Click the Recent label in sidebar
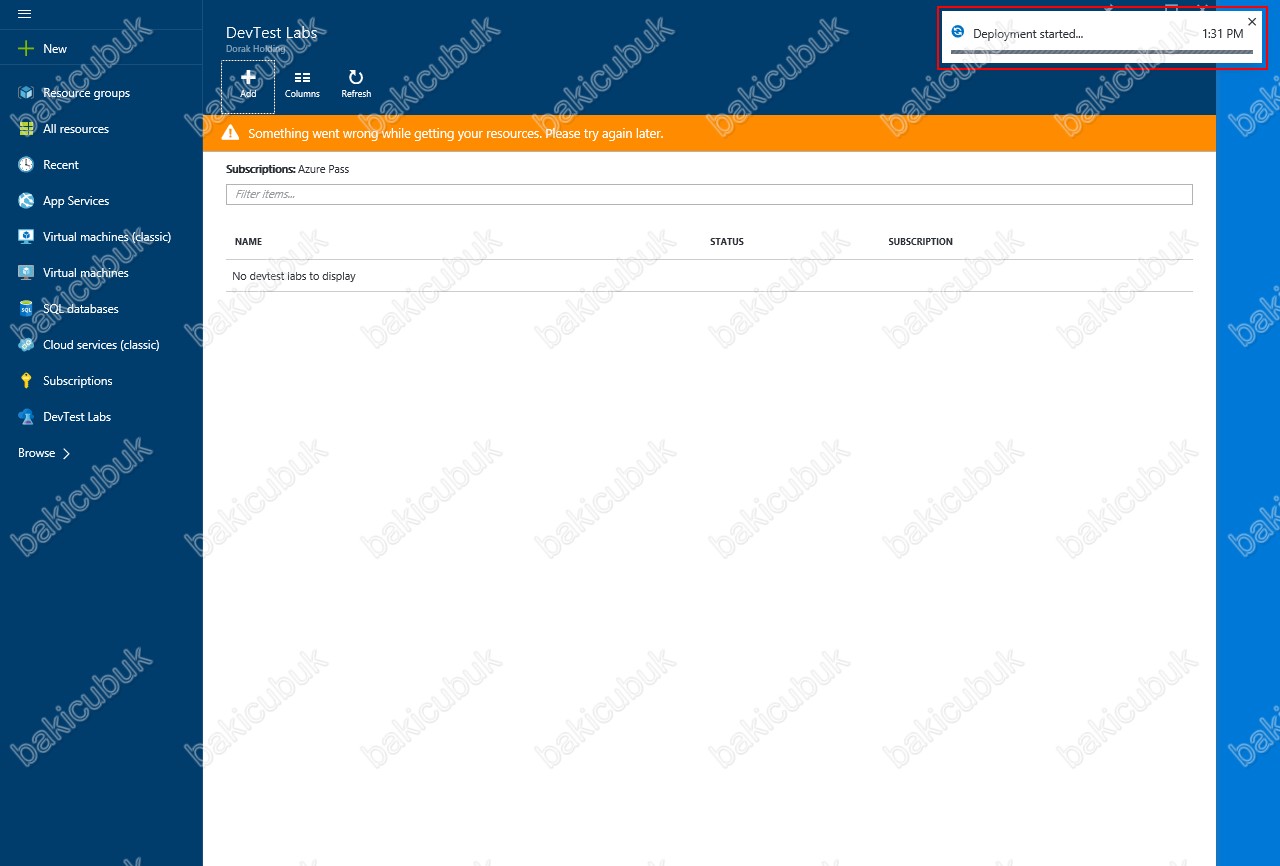The width and height of the screenshot is (1280, 866). point(61,165)
